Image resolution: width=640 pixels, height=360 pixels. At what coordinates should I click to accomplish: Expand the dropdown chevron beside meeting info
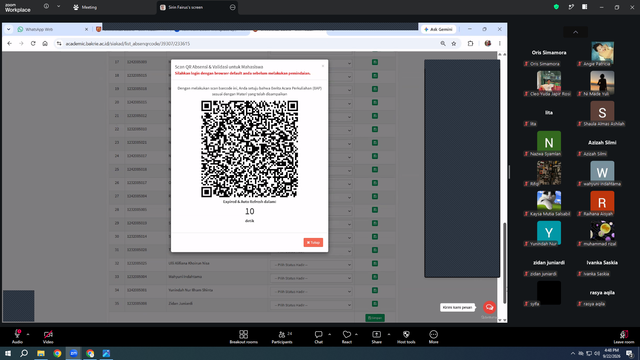point(58,7)
